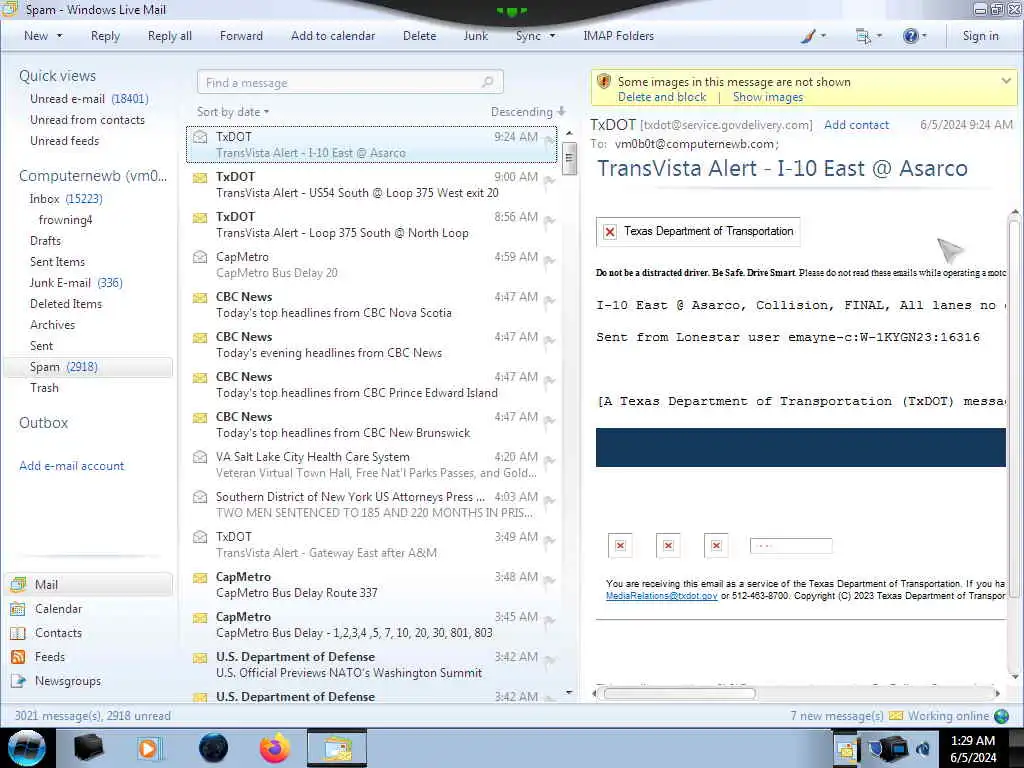Click Sign in button
Screen dimensions: 1024x768
pyautogui.click(x=980, y=36)
